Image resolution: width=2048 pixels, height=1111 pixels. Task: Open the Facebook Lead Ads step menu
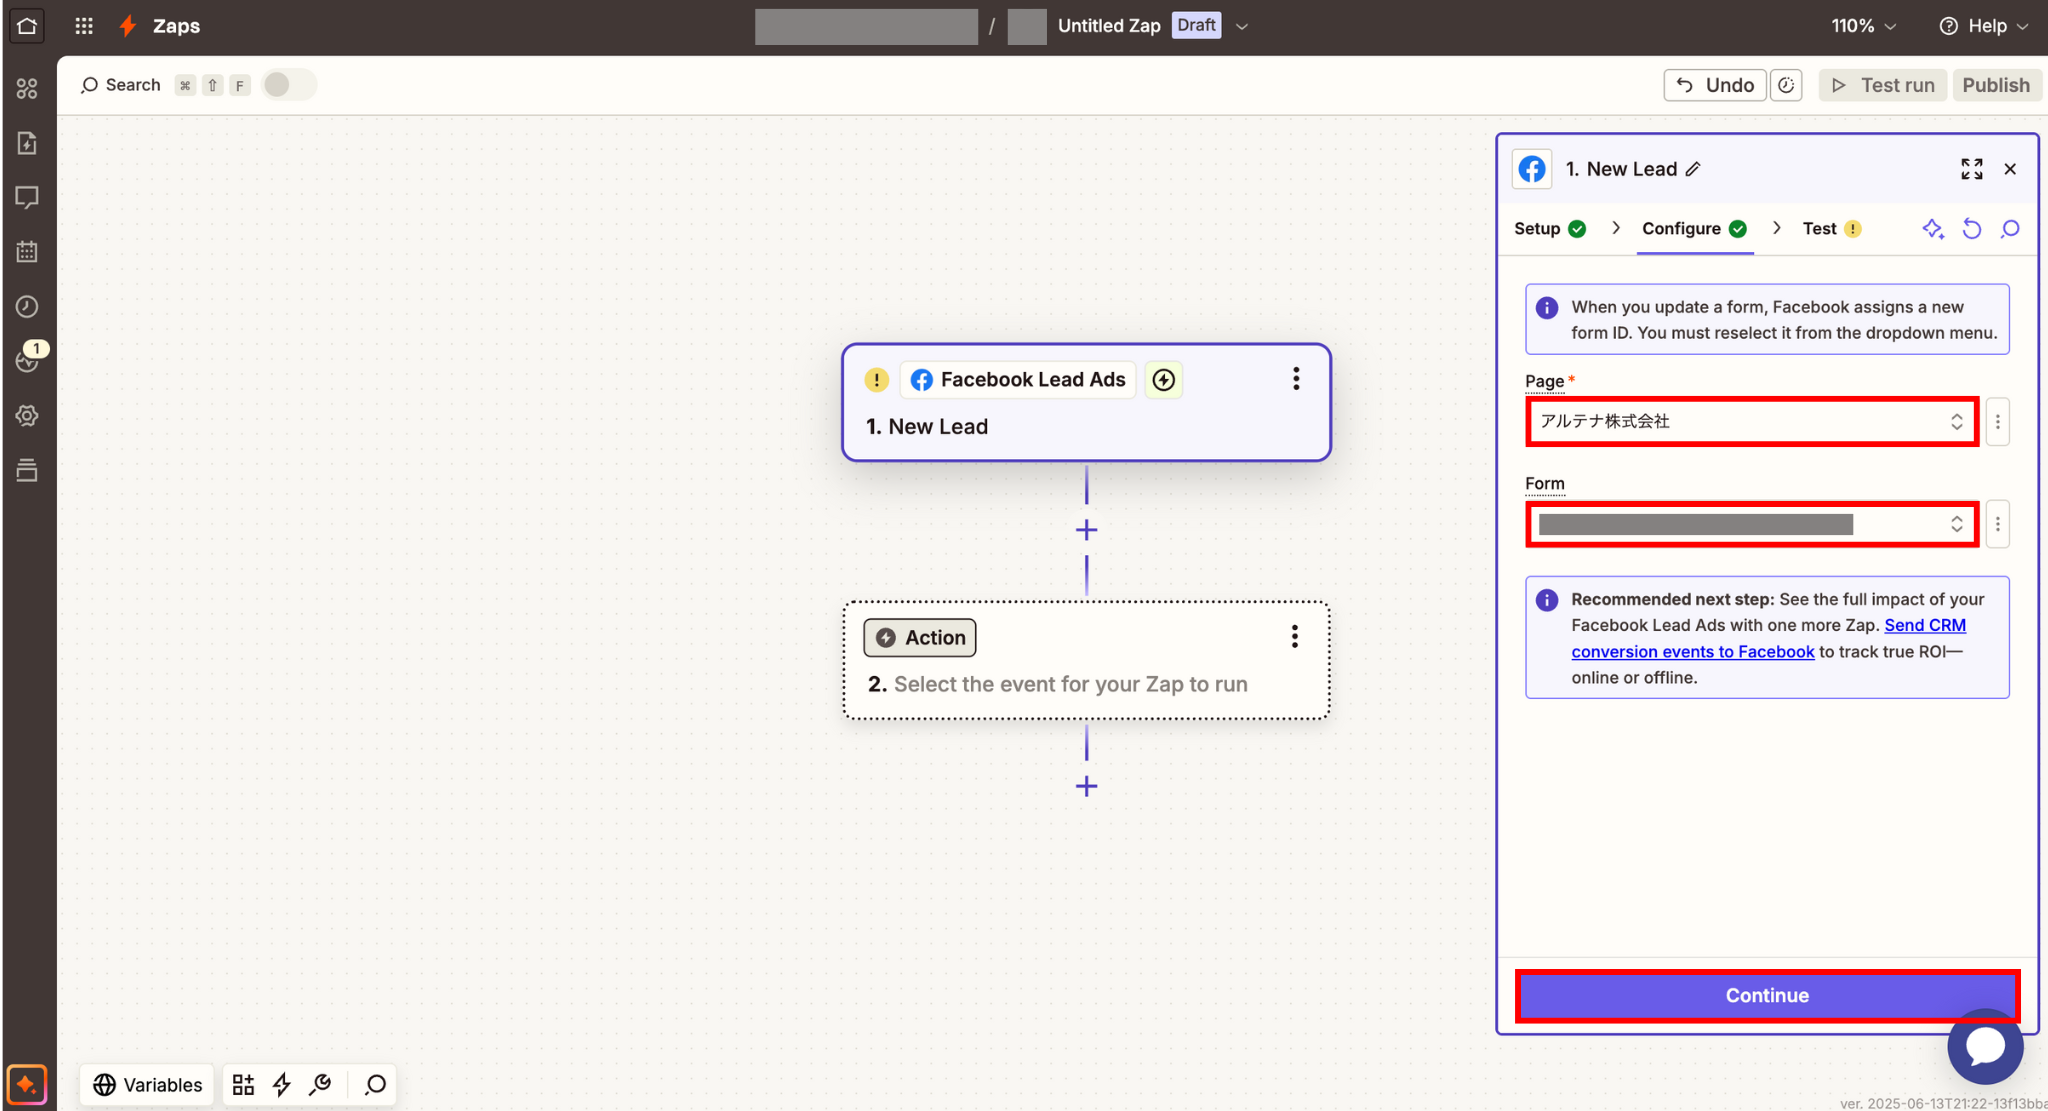[x=1296, y=379]
